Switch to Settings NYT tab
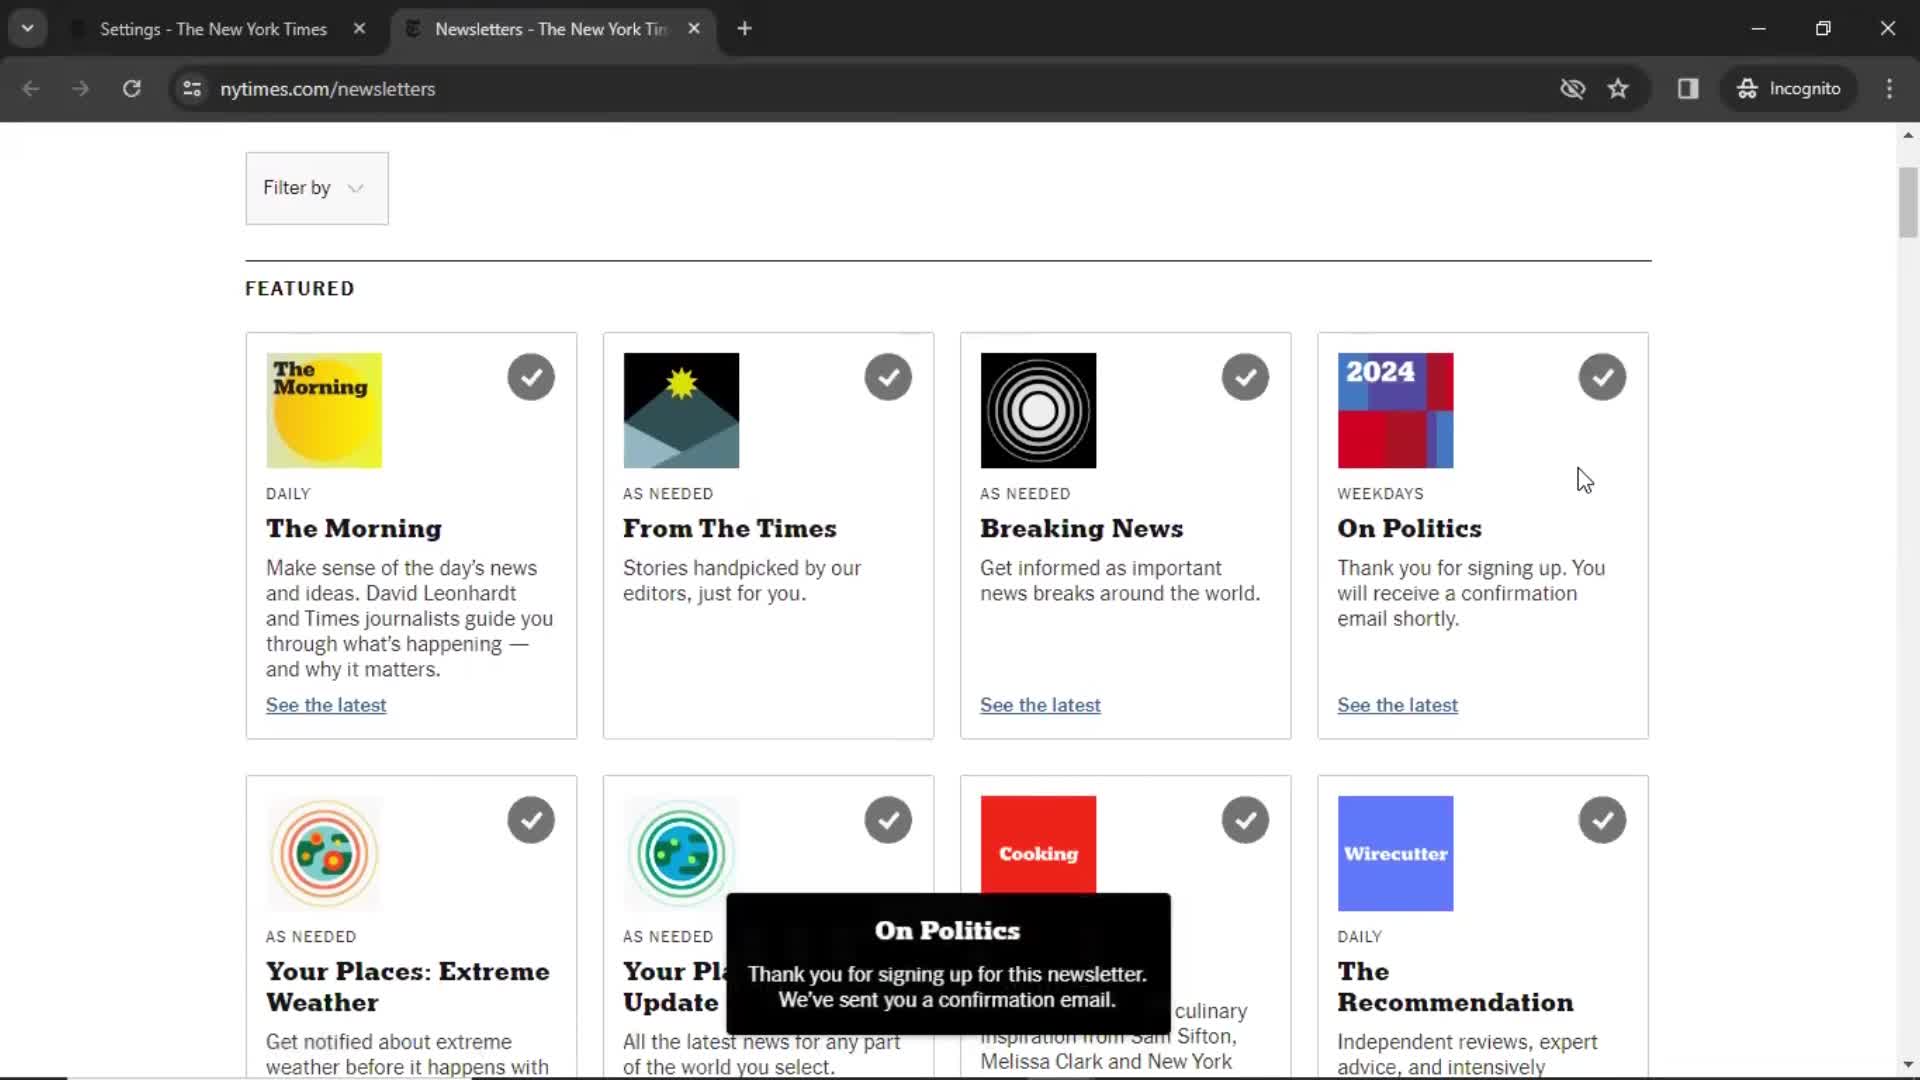Screen dimensions: 1920x1080 [214, 29]
